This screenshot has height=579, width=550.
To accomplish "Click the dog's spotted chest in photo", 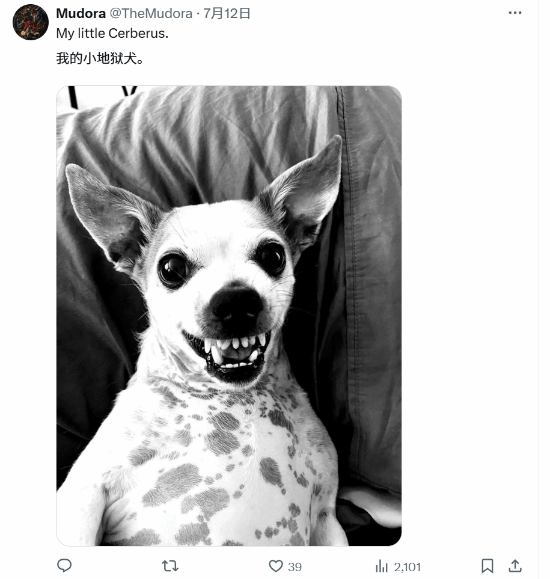I will click(222, 462).
